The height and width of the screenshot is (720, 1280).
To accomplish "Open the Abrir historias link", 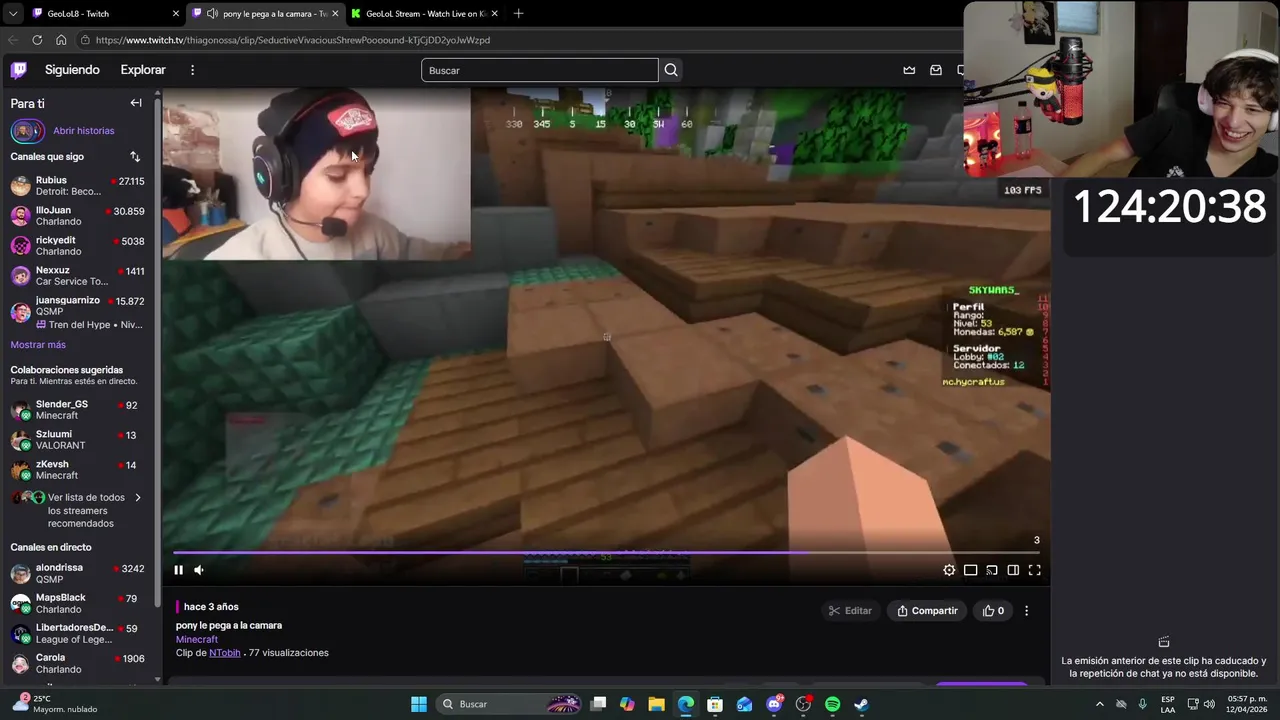I will (84, 131).
